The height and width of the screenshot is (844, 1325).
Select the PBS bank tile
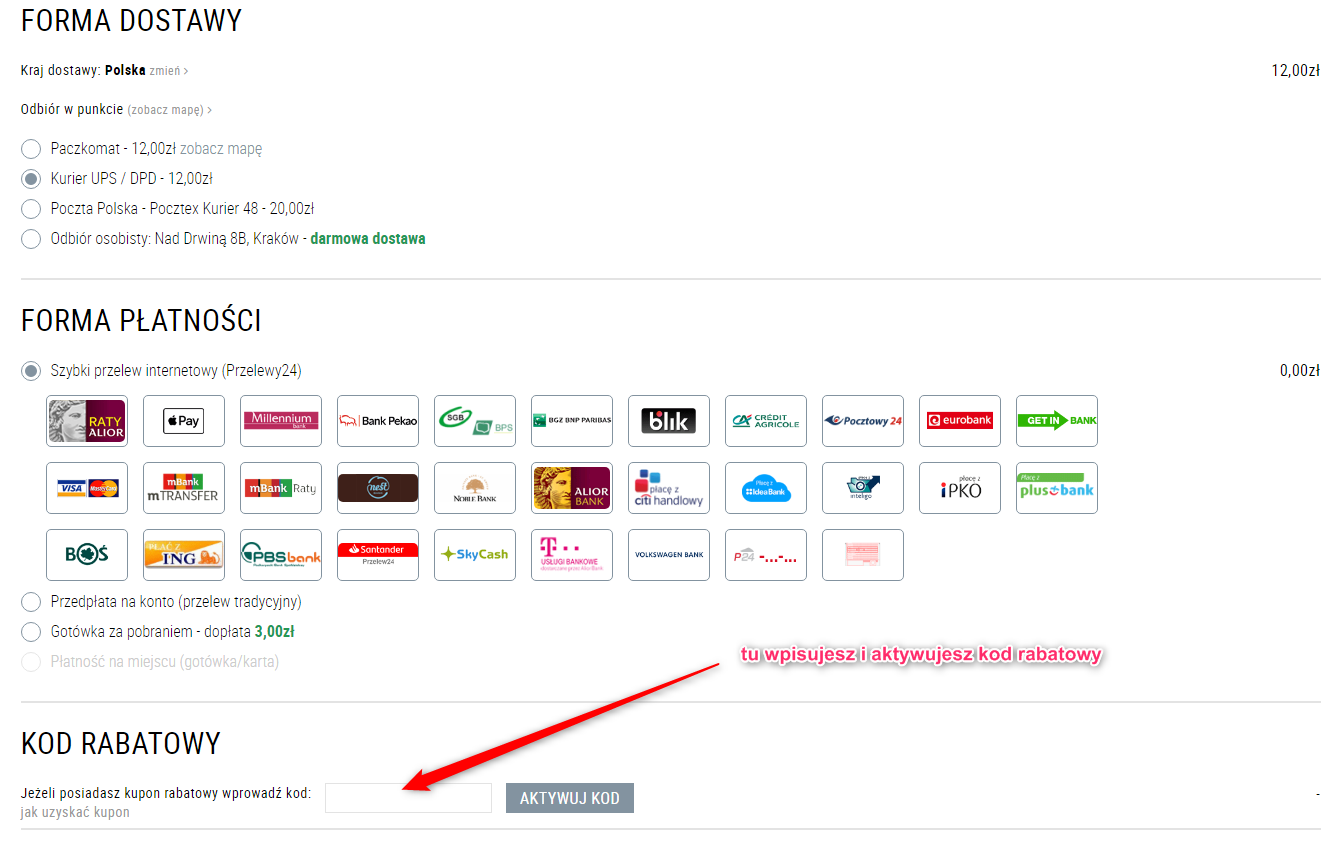[x=281, y=555]
